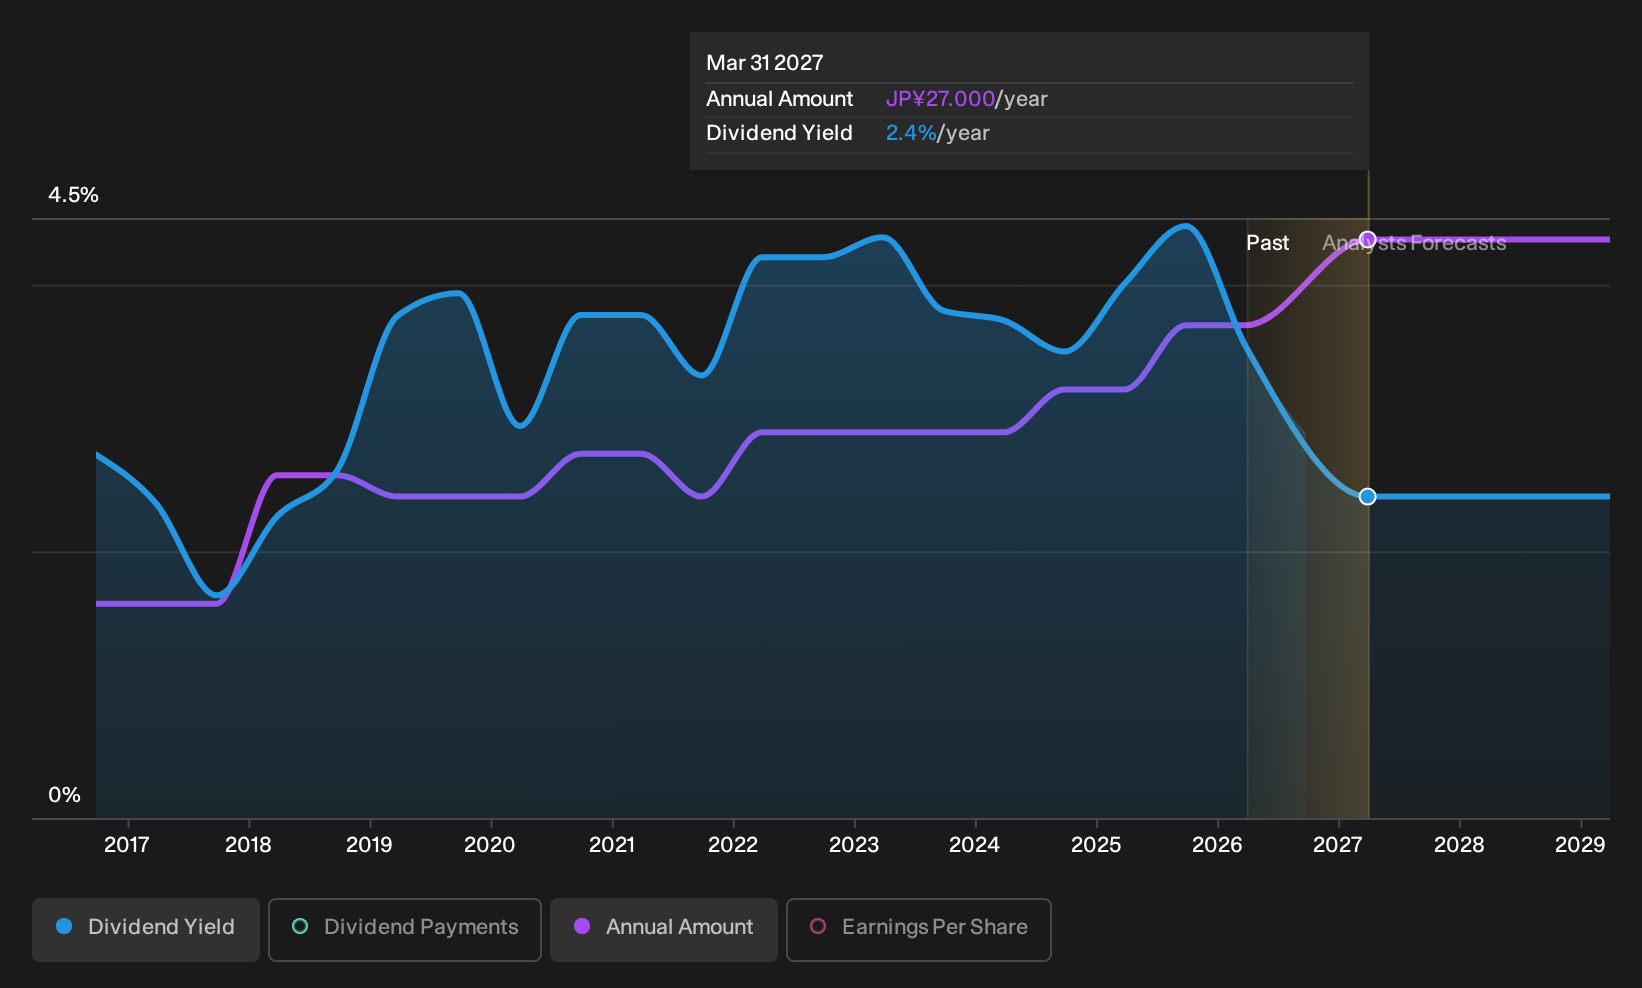Click the pink Earnings Per Share circle
The width and height of the screenshot is (1642, 988).
tap(818, 926)
